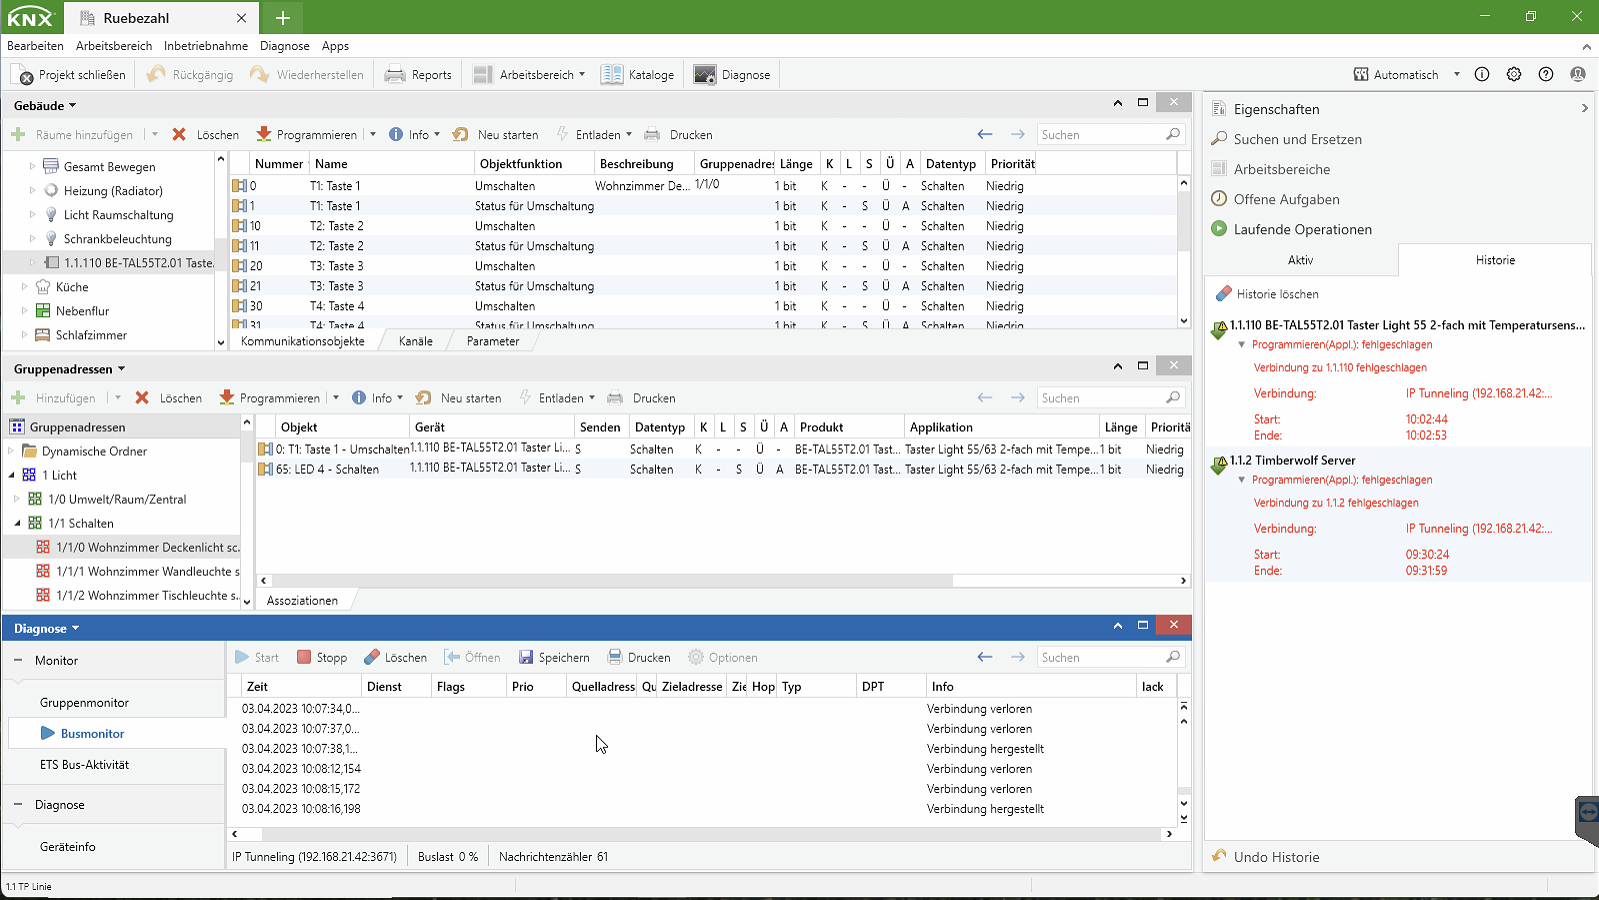Open the Diagnose panel title dropdown

(x=75, y=629)
